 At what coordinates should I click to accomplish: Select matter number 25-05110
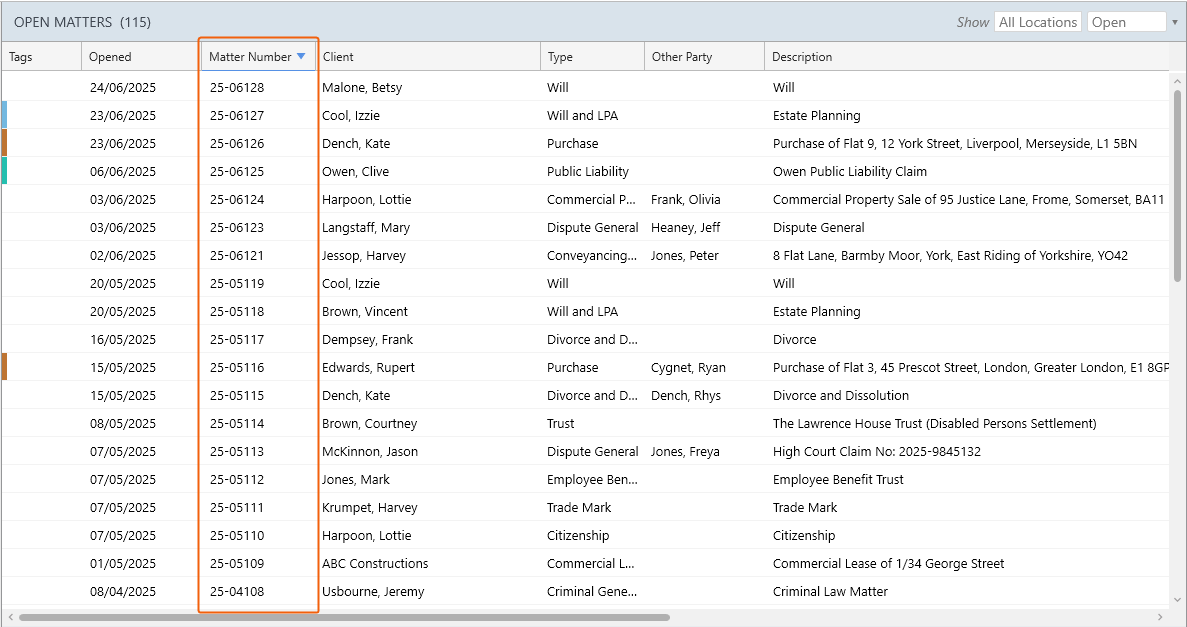[237, 535]
